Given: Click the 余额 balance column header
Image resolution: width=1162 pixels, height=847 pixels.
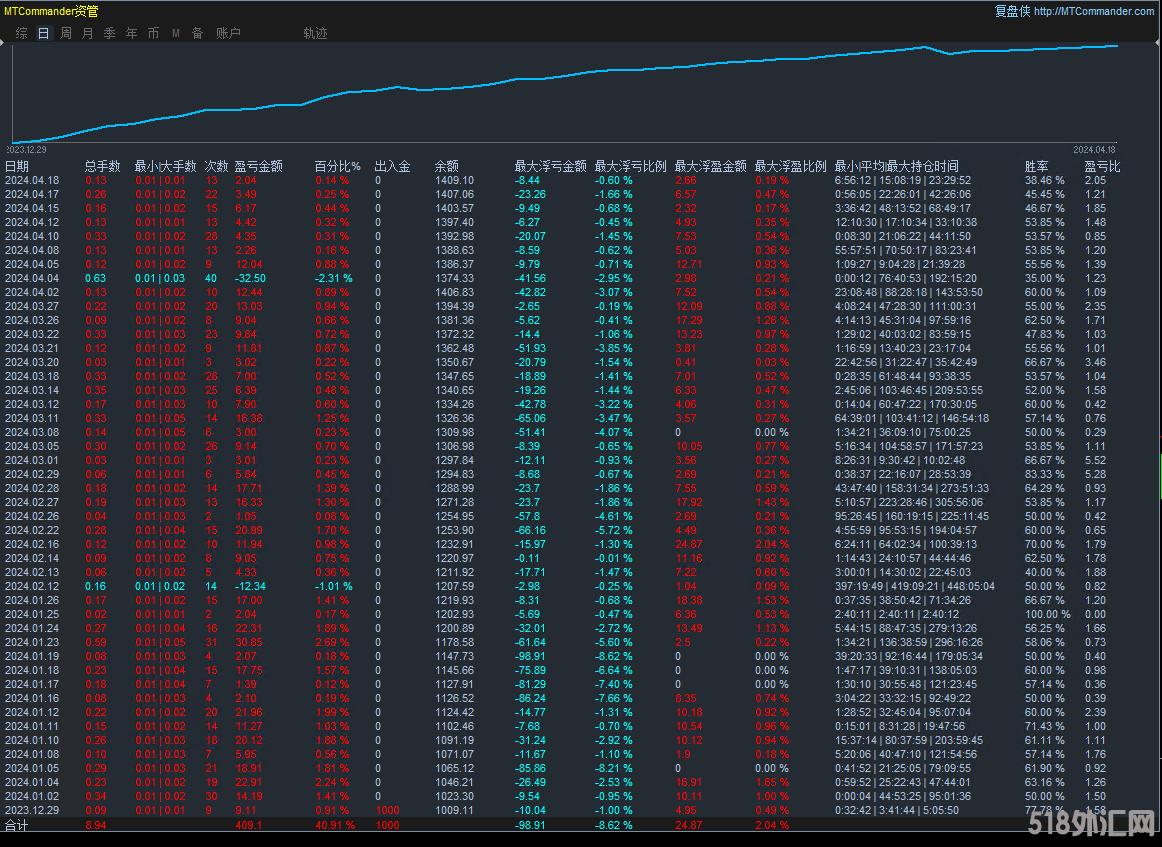Looking at the screenshot, I should coord(446,166).
